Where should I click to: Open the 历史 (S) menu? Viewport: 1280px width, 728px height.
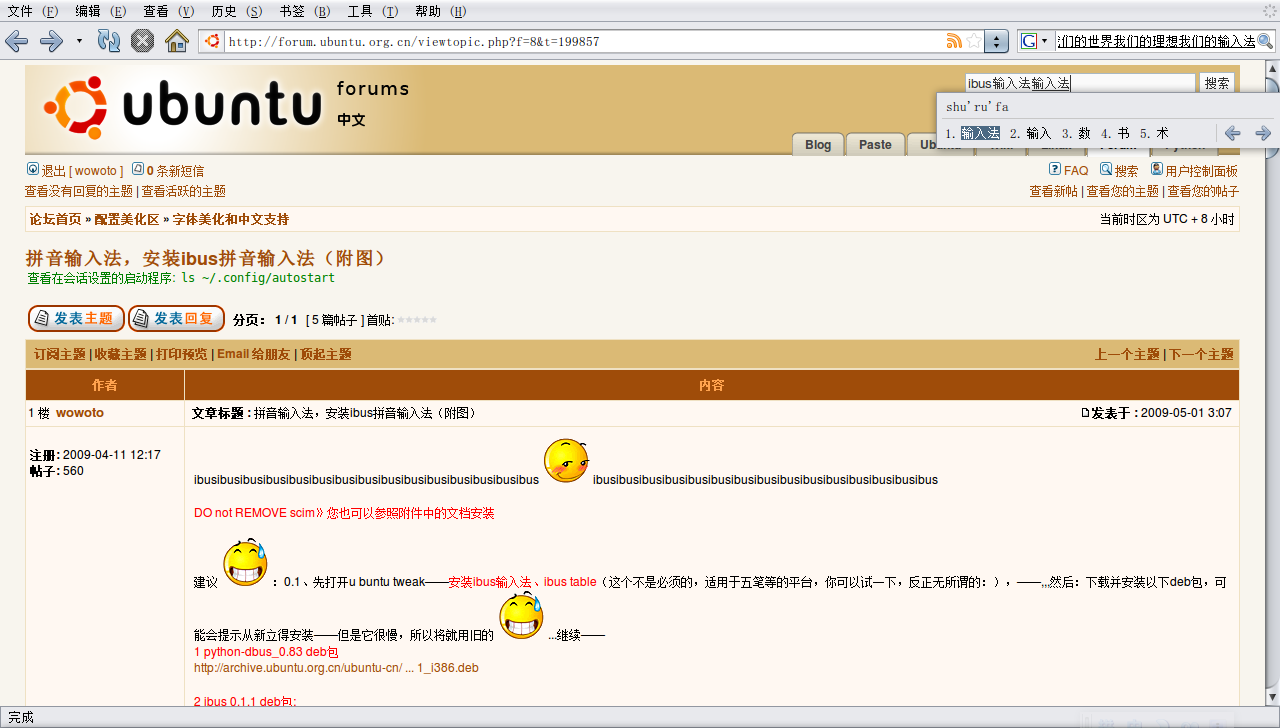point(237,11)
